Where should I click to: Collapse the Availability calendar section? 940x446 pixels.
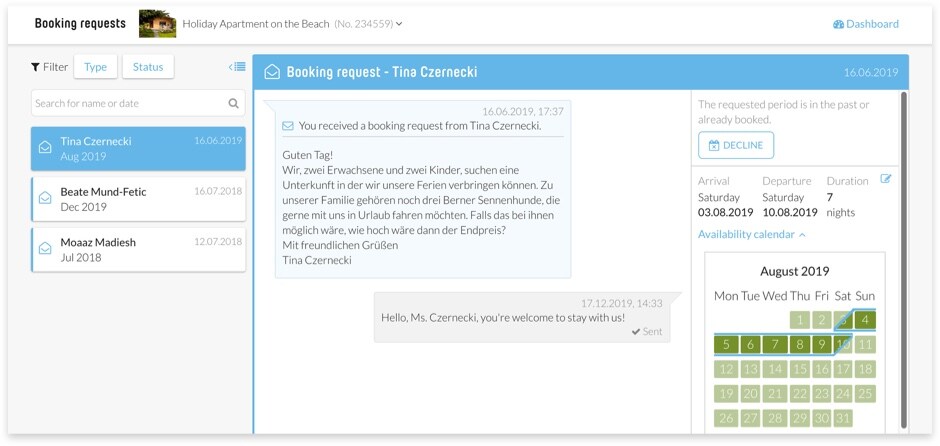tap(752, 235)
